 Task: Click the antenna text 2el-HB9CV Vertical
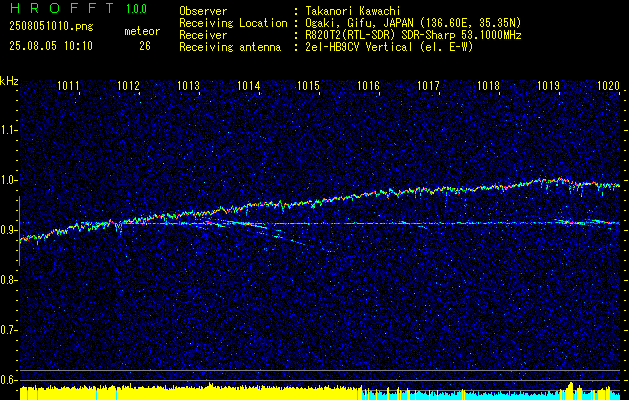click(x=359, y=47)
